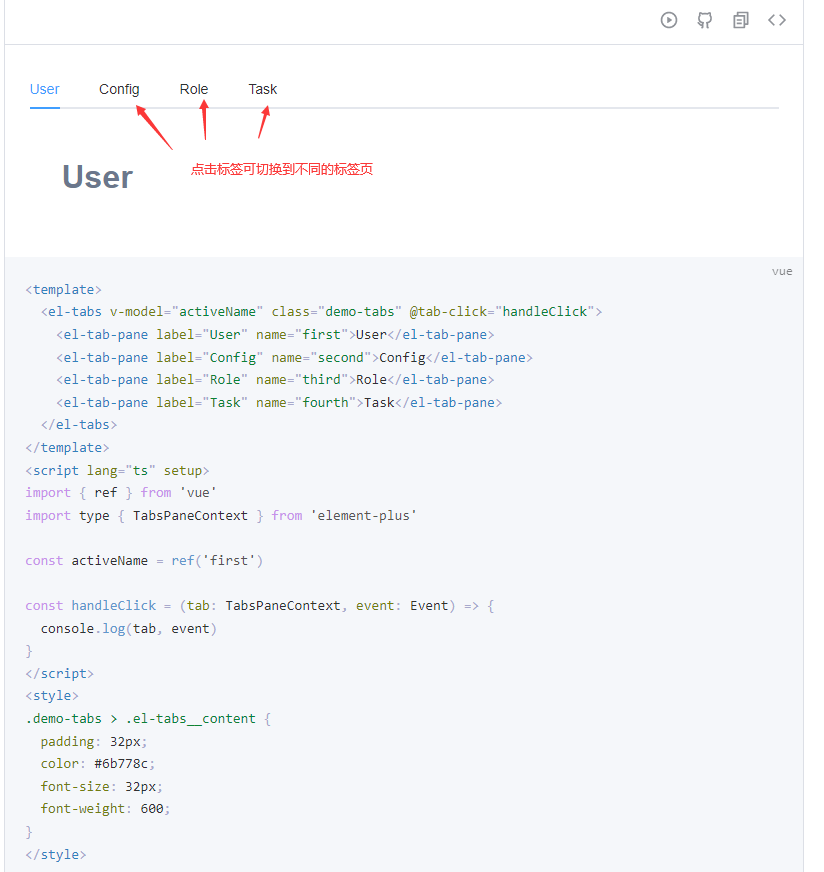
Task: Click the const activeName = ref('first') line
Action: coord(144,561)
